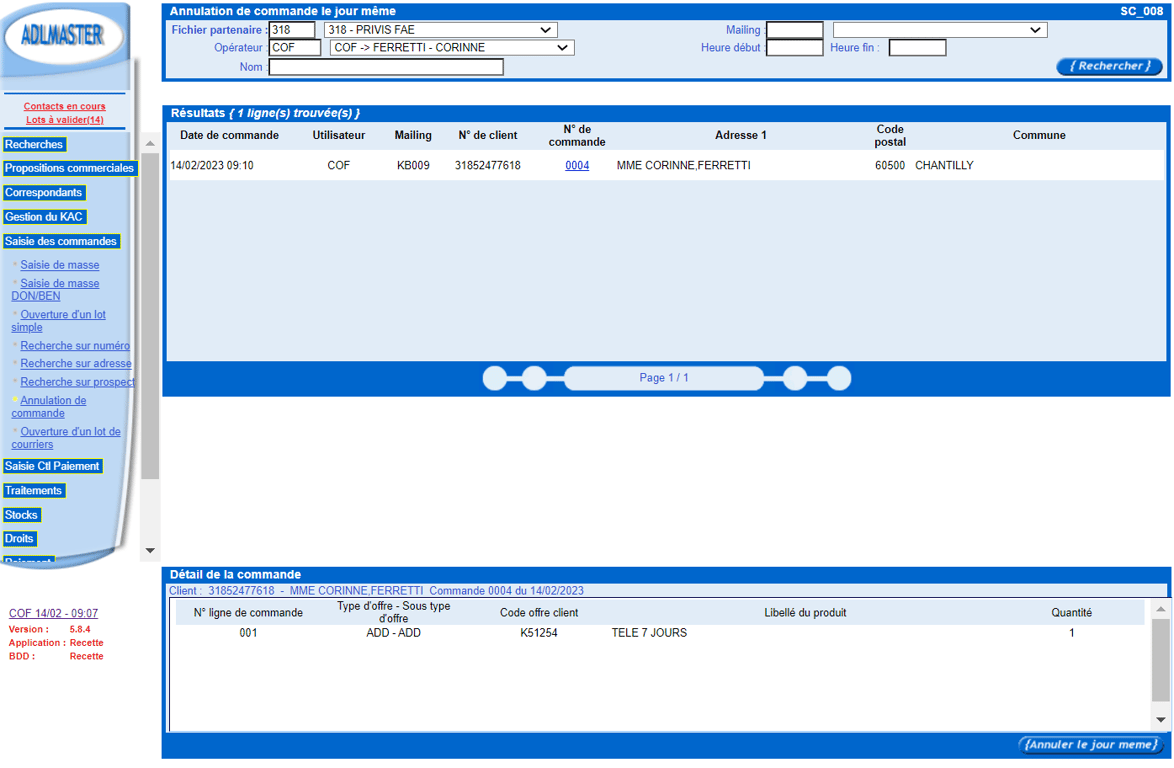This screenshot has height=768, width=1174.
Task: Open order number 0004 link
Action: tap(577, 165)
